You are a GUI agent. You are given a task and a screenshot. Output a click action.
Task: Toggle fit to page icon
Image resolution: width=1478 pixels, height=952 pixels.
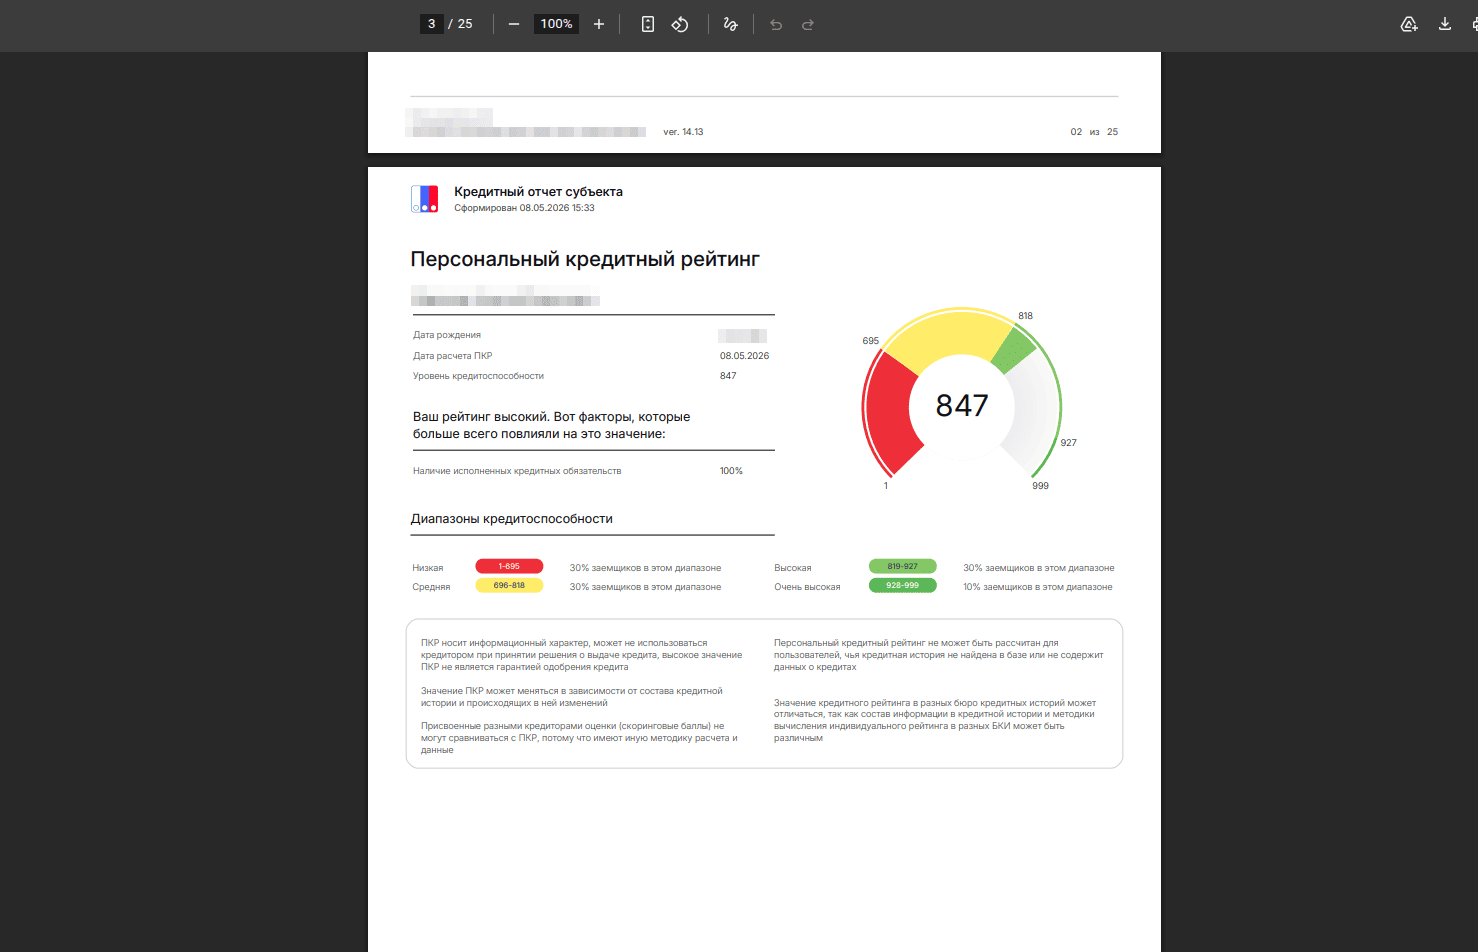tap(648, 24)
